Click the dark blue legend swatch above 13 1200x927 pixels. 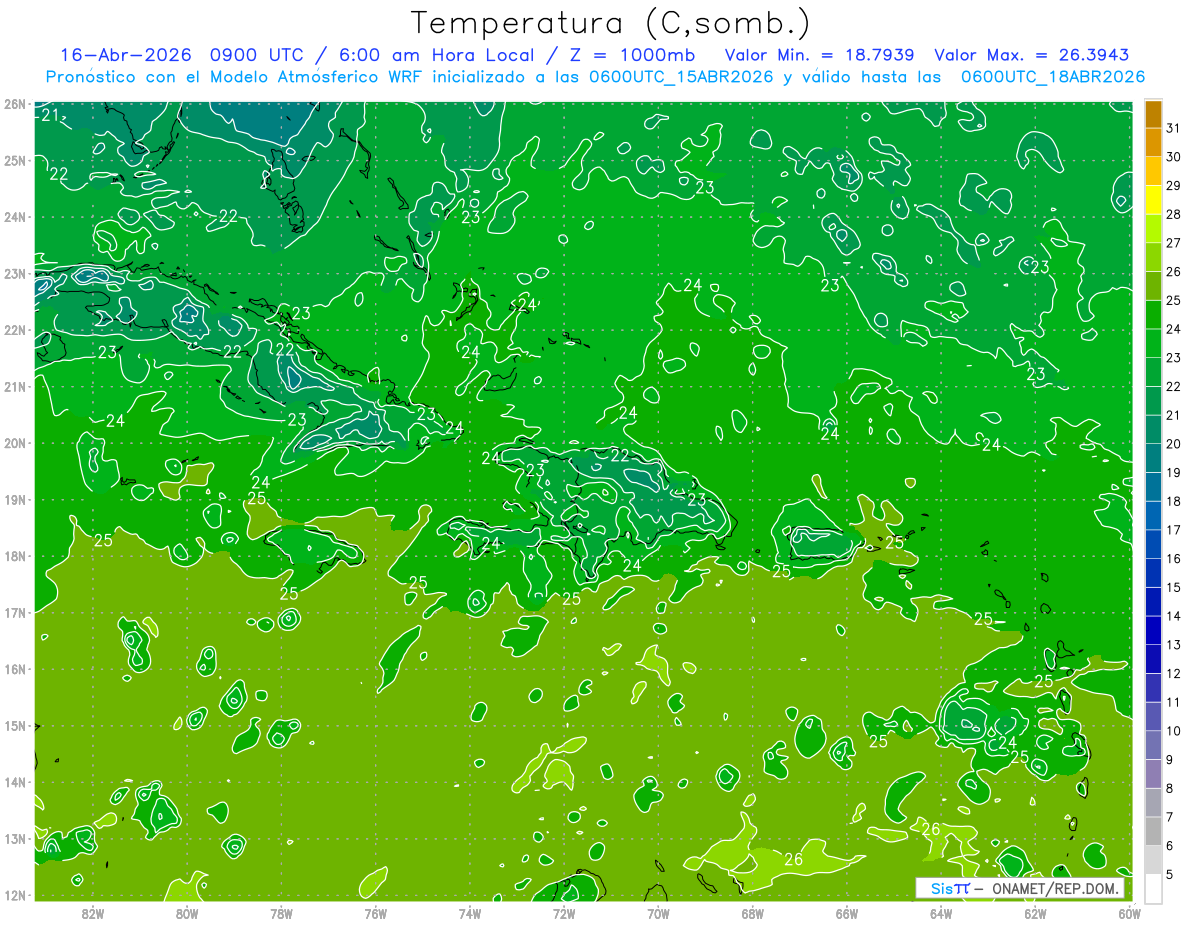coord(1153,630)
